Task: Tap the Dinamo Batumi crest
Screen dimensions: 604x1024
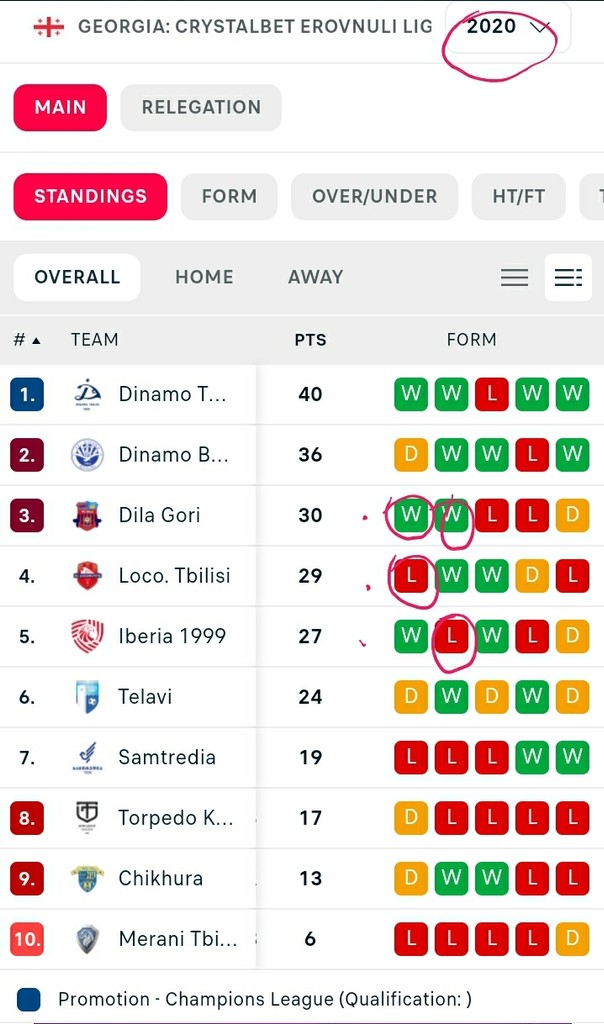Action: (87, 455)
